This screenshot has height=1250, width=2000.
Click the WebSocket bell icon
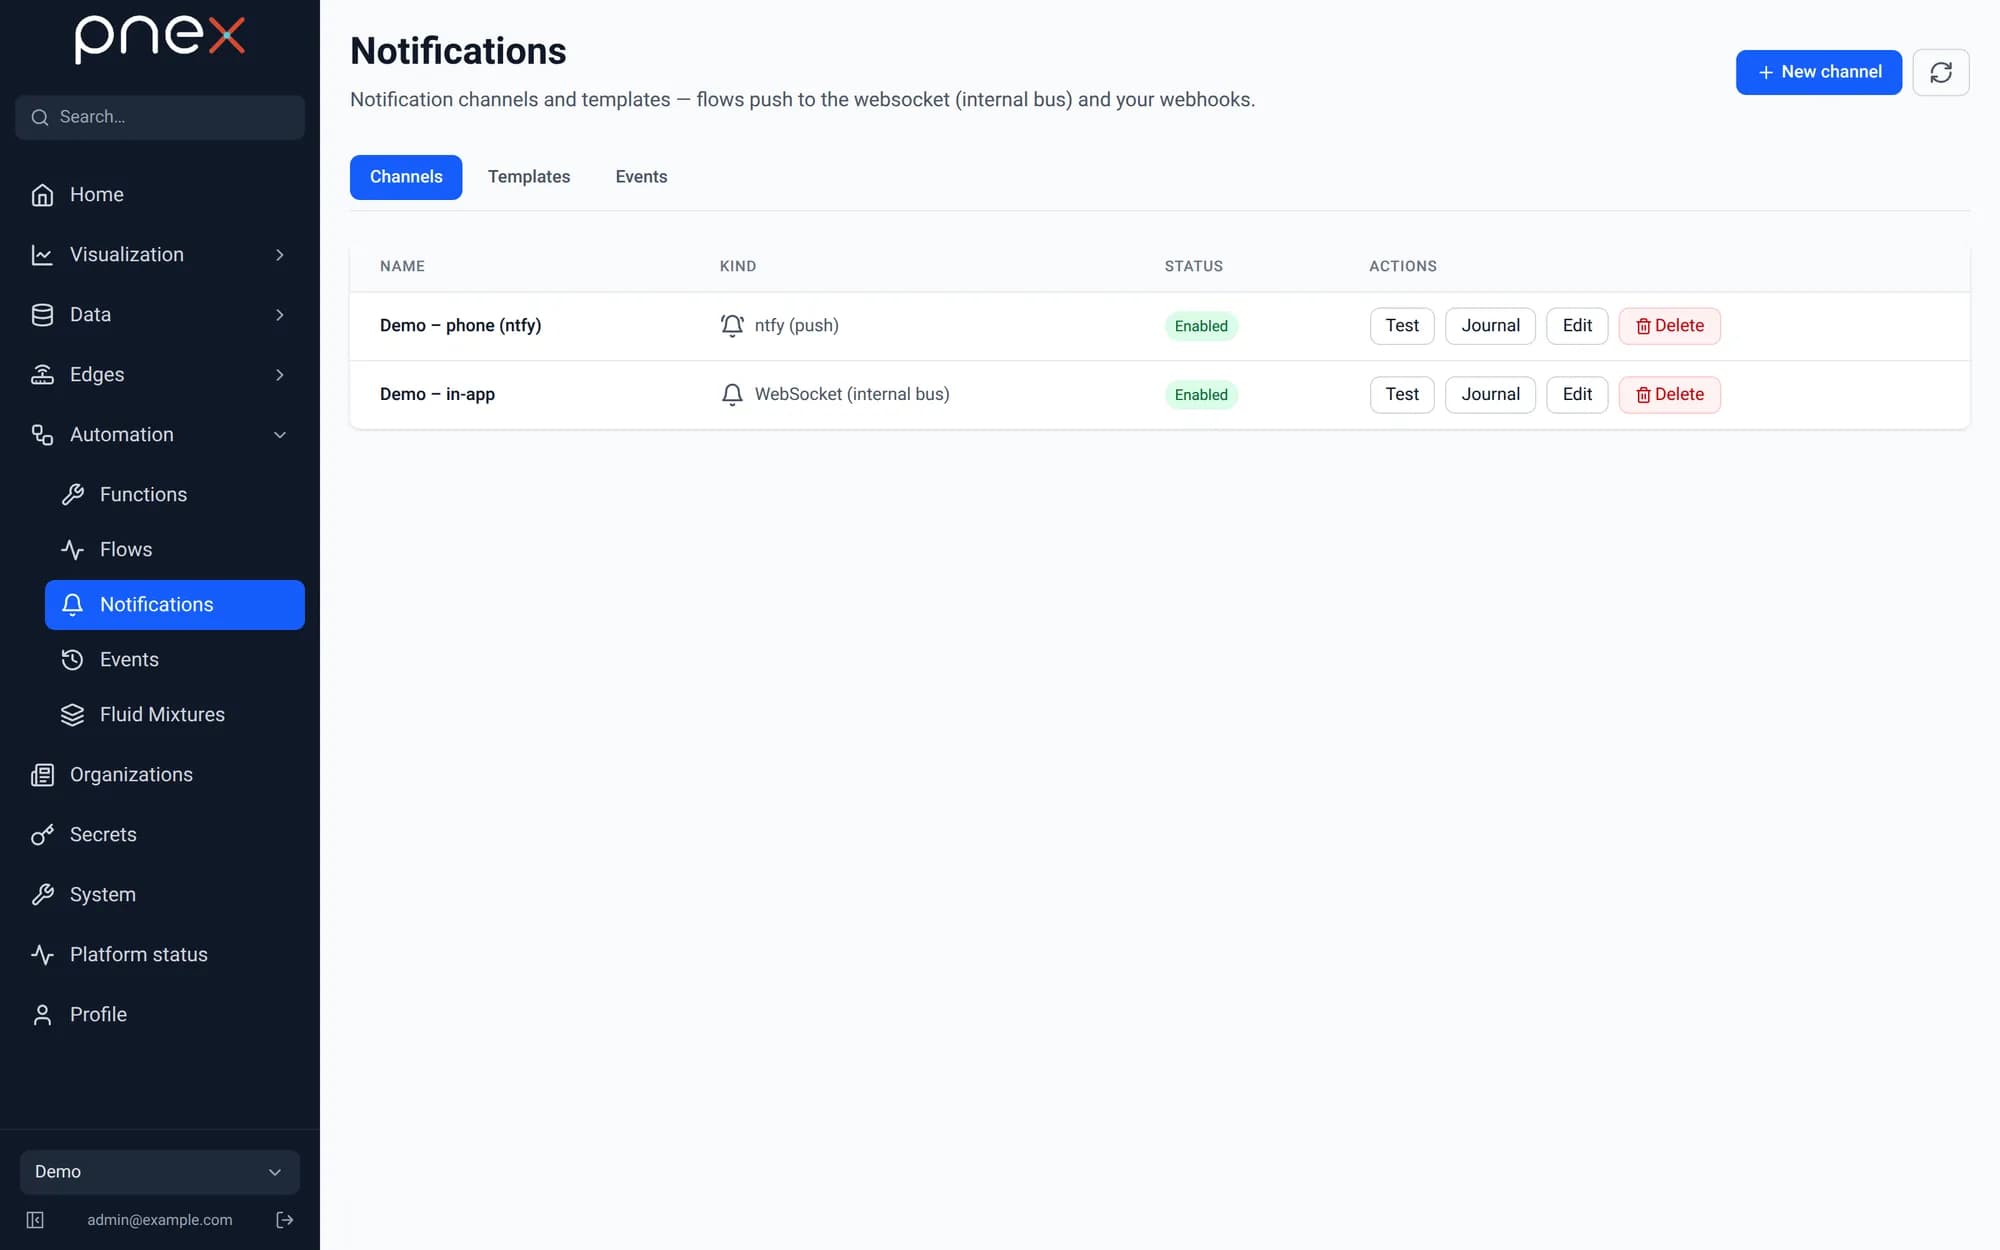732,394
